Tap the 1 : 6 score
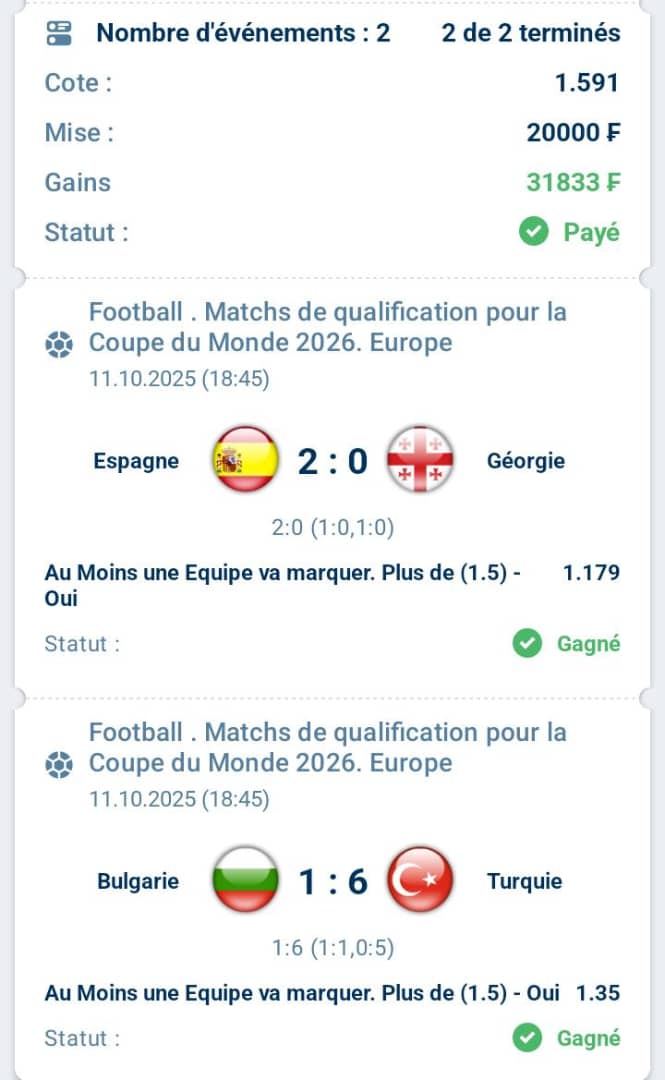This screenshot has width=665, height=1080. [x=332, y=882]
